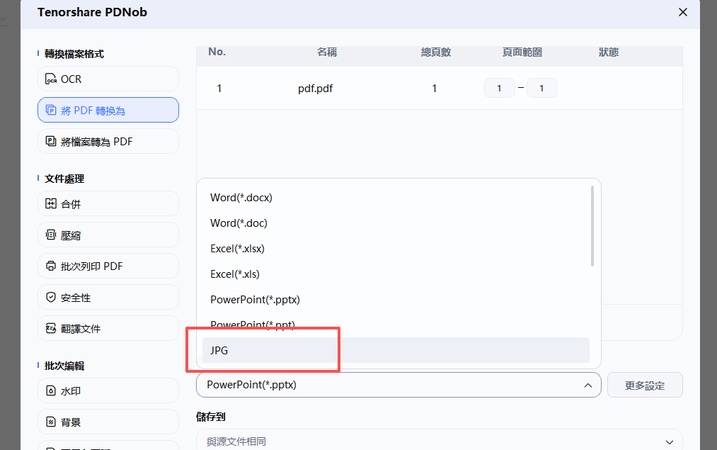This screenshot has width=717, height=450.
Task: Click the No. column header
Action: (x=217, y=52)
